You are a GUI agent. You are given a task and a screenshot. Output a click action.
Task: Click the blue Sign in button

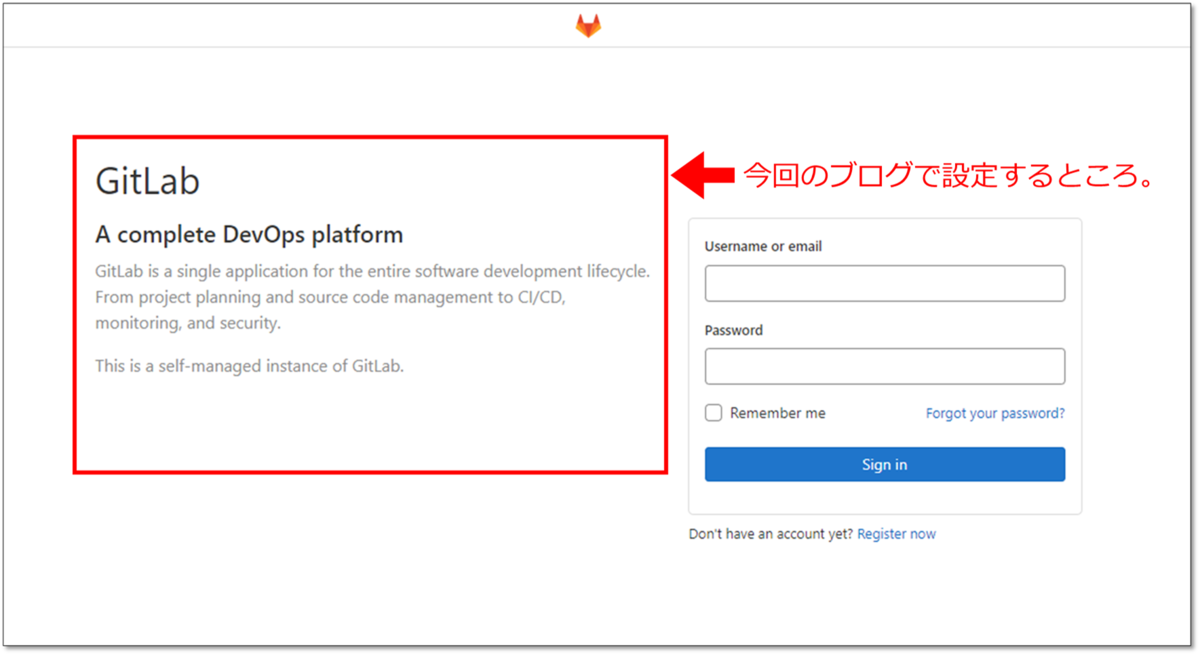click(x=885, y=464)
